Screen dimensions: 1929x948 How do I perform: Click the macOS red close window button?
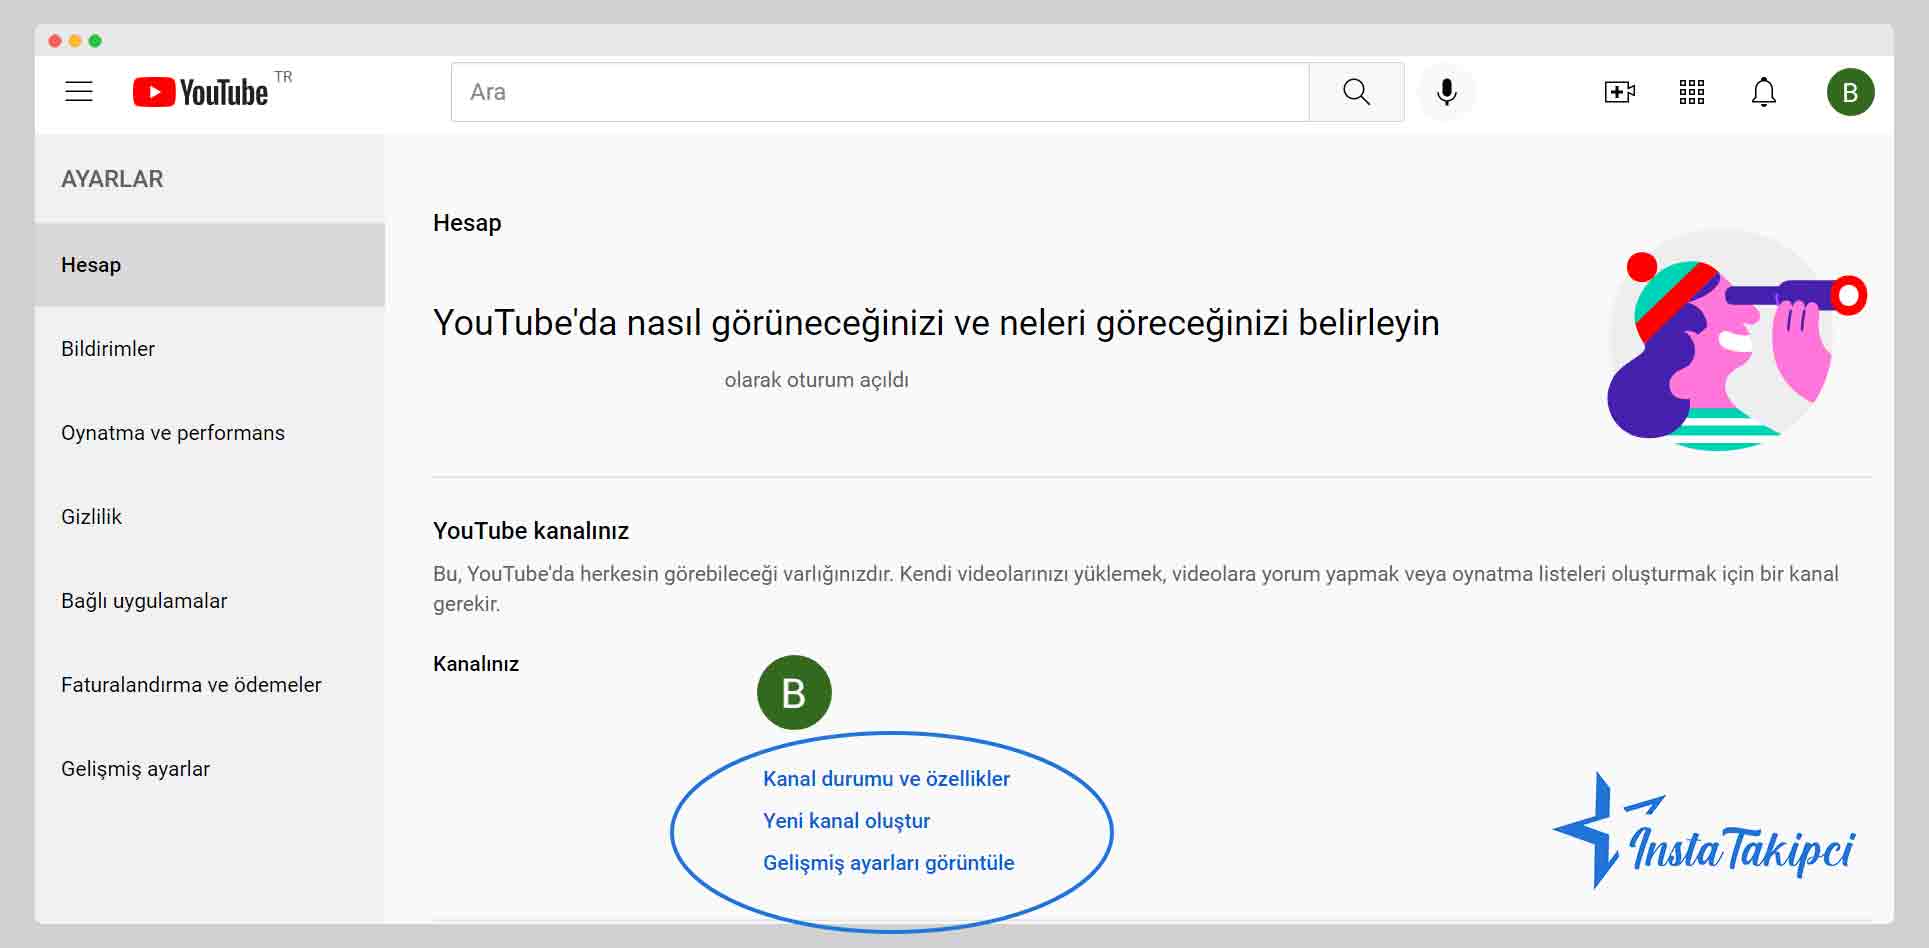(x=55, y=41)
